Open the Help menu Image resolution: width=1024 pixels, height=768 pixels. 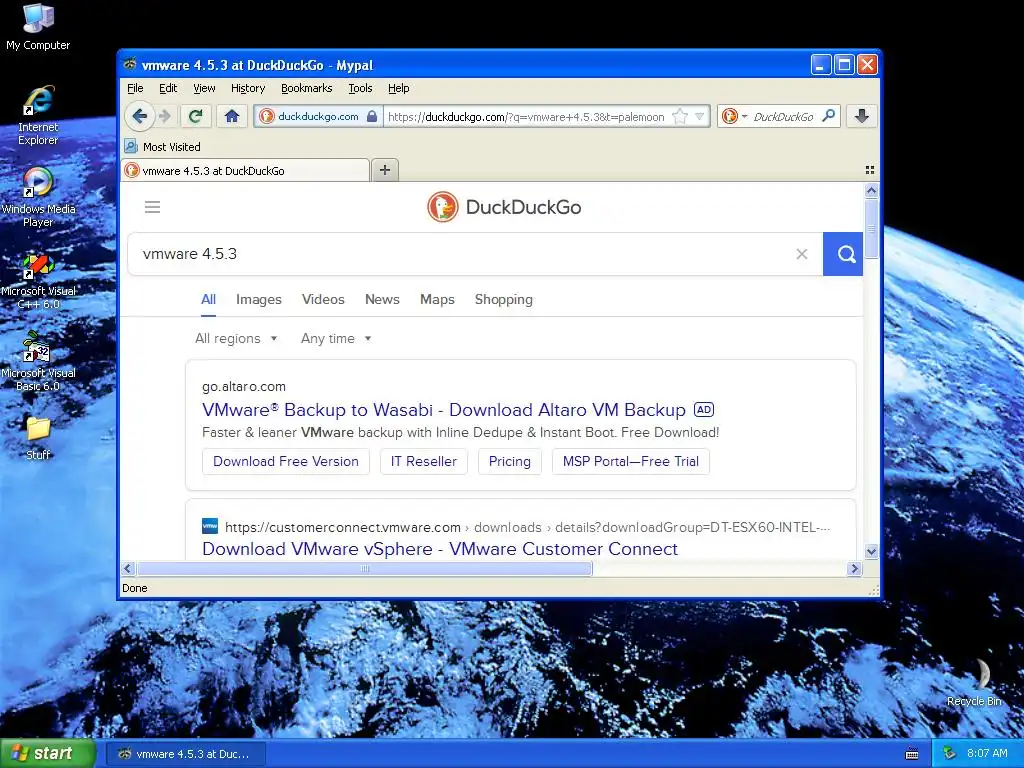coord(398,88)
